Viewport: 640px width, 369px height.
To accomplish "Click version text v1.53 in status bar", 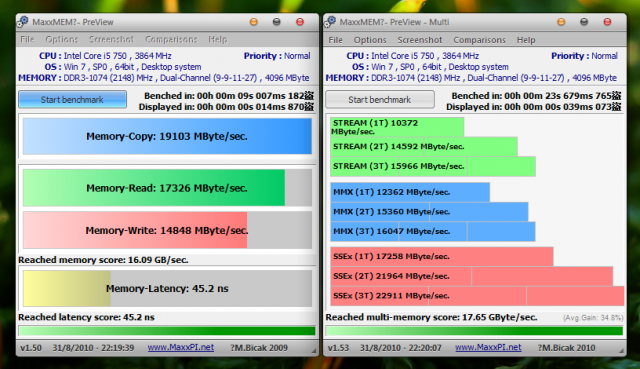I will click(x=338, y=348).
